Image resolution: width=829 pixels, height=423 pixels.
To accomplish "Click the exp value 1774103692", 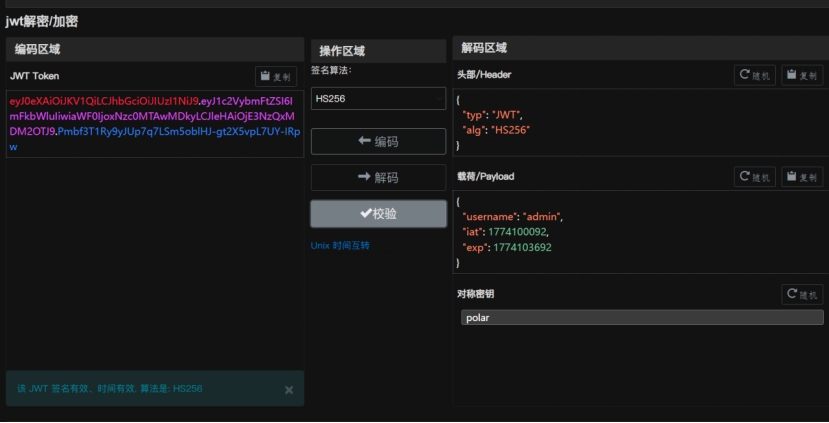I will tap(522, 247).
